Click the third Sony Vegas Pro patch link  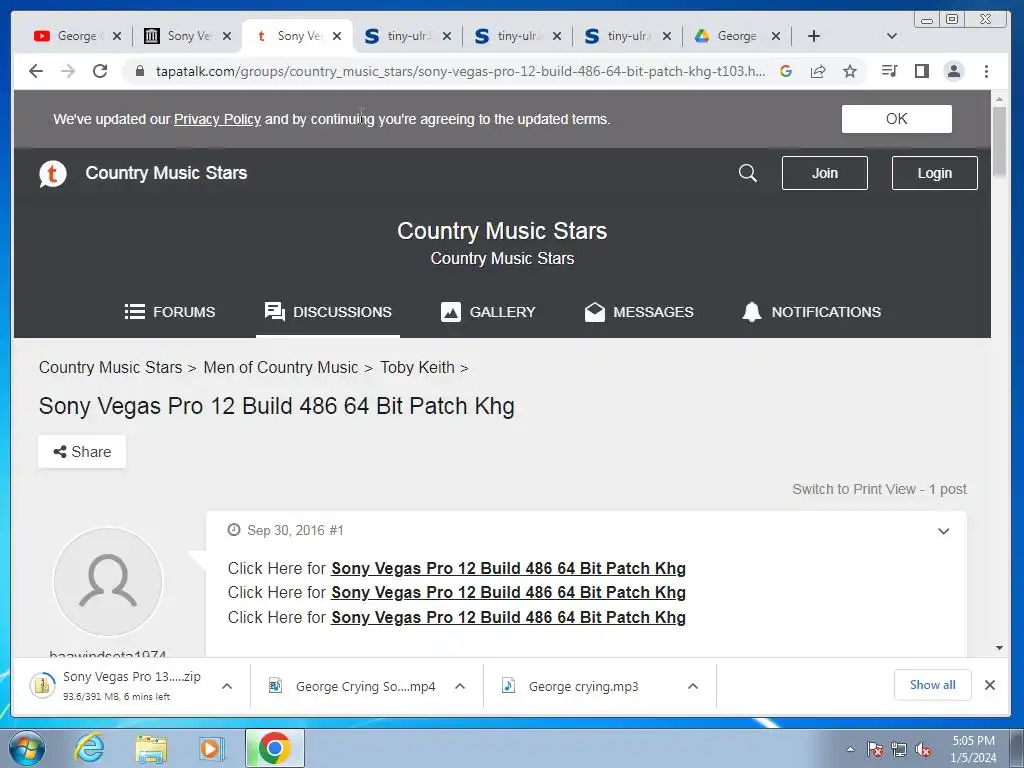pyautogui.click(x=508, y=617)
